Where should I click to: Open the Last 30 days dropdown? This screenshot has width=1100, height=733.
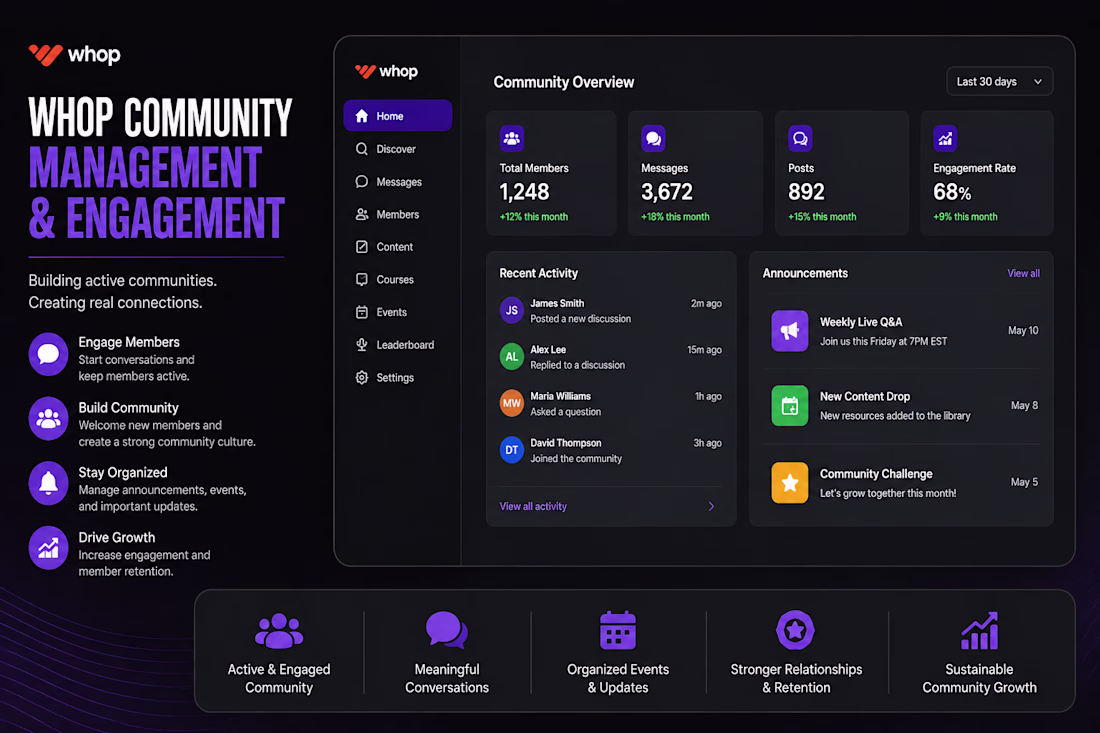point(1000,81)
